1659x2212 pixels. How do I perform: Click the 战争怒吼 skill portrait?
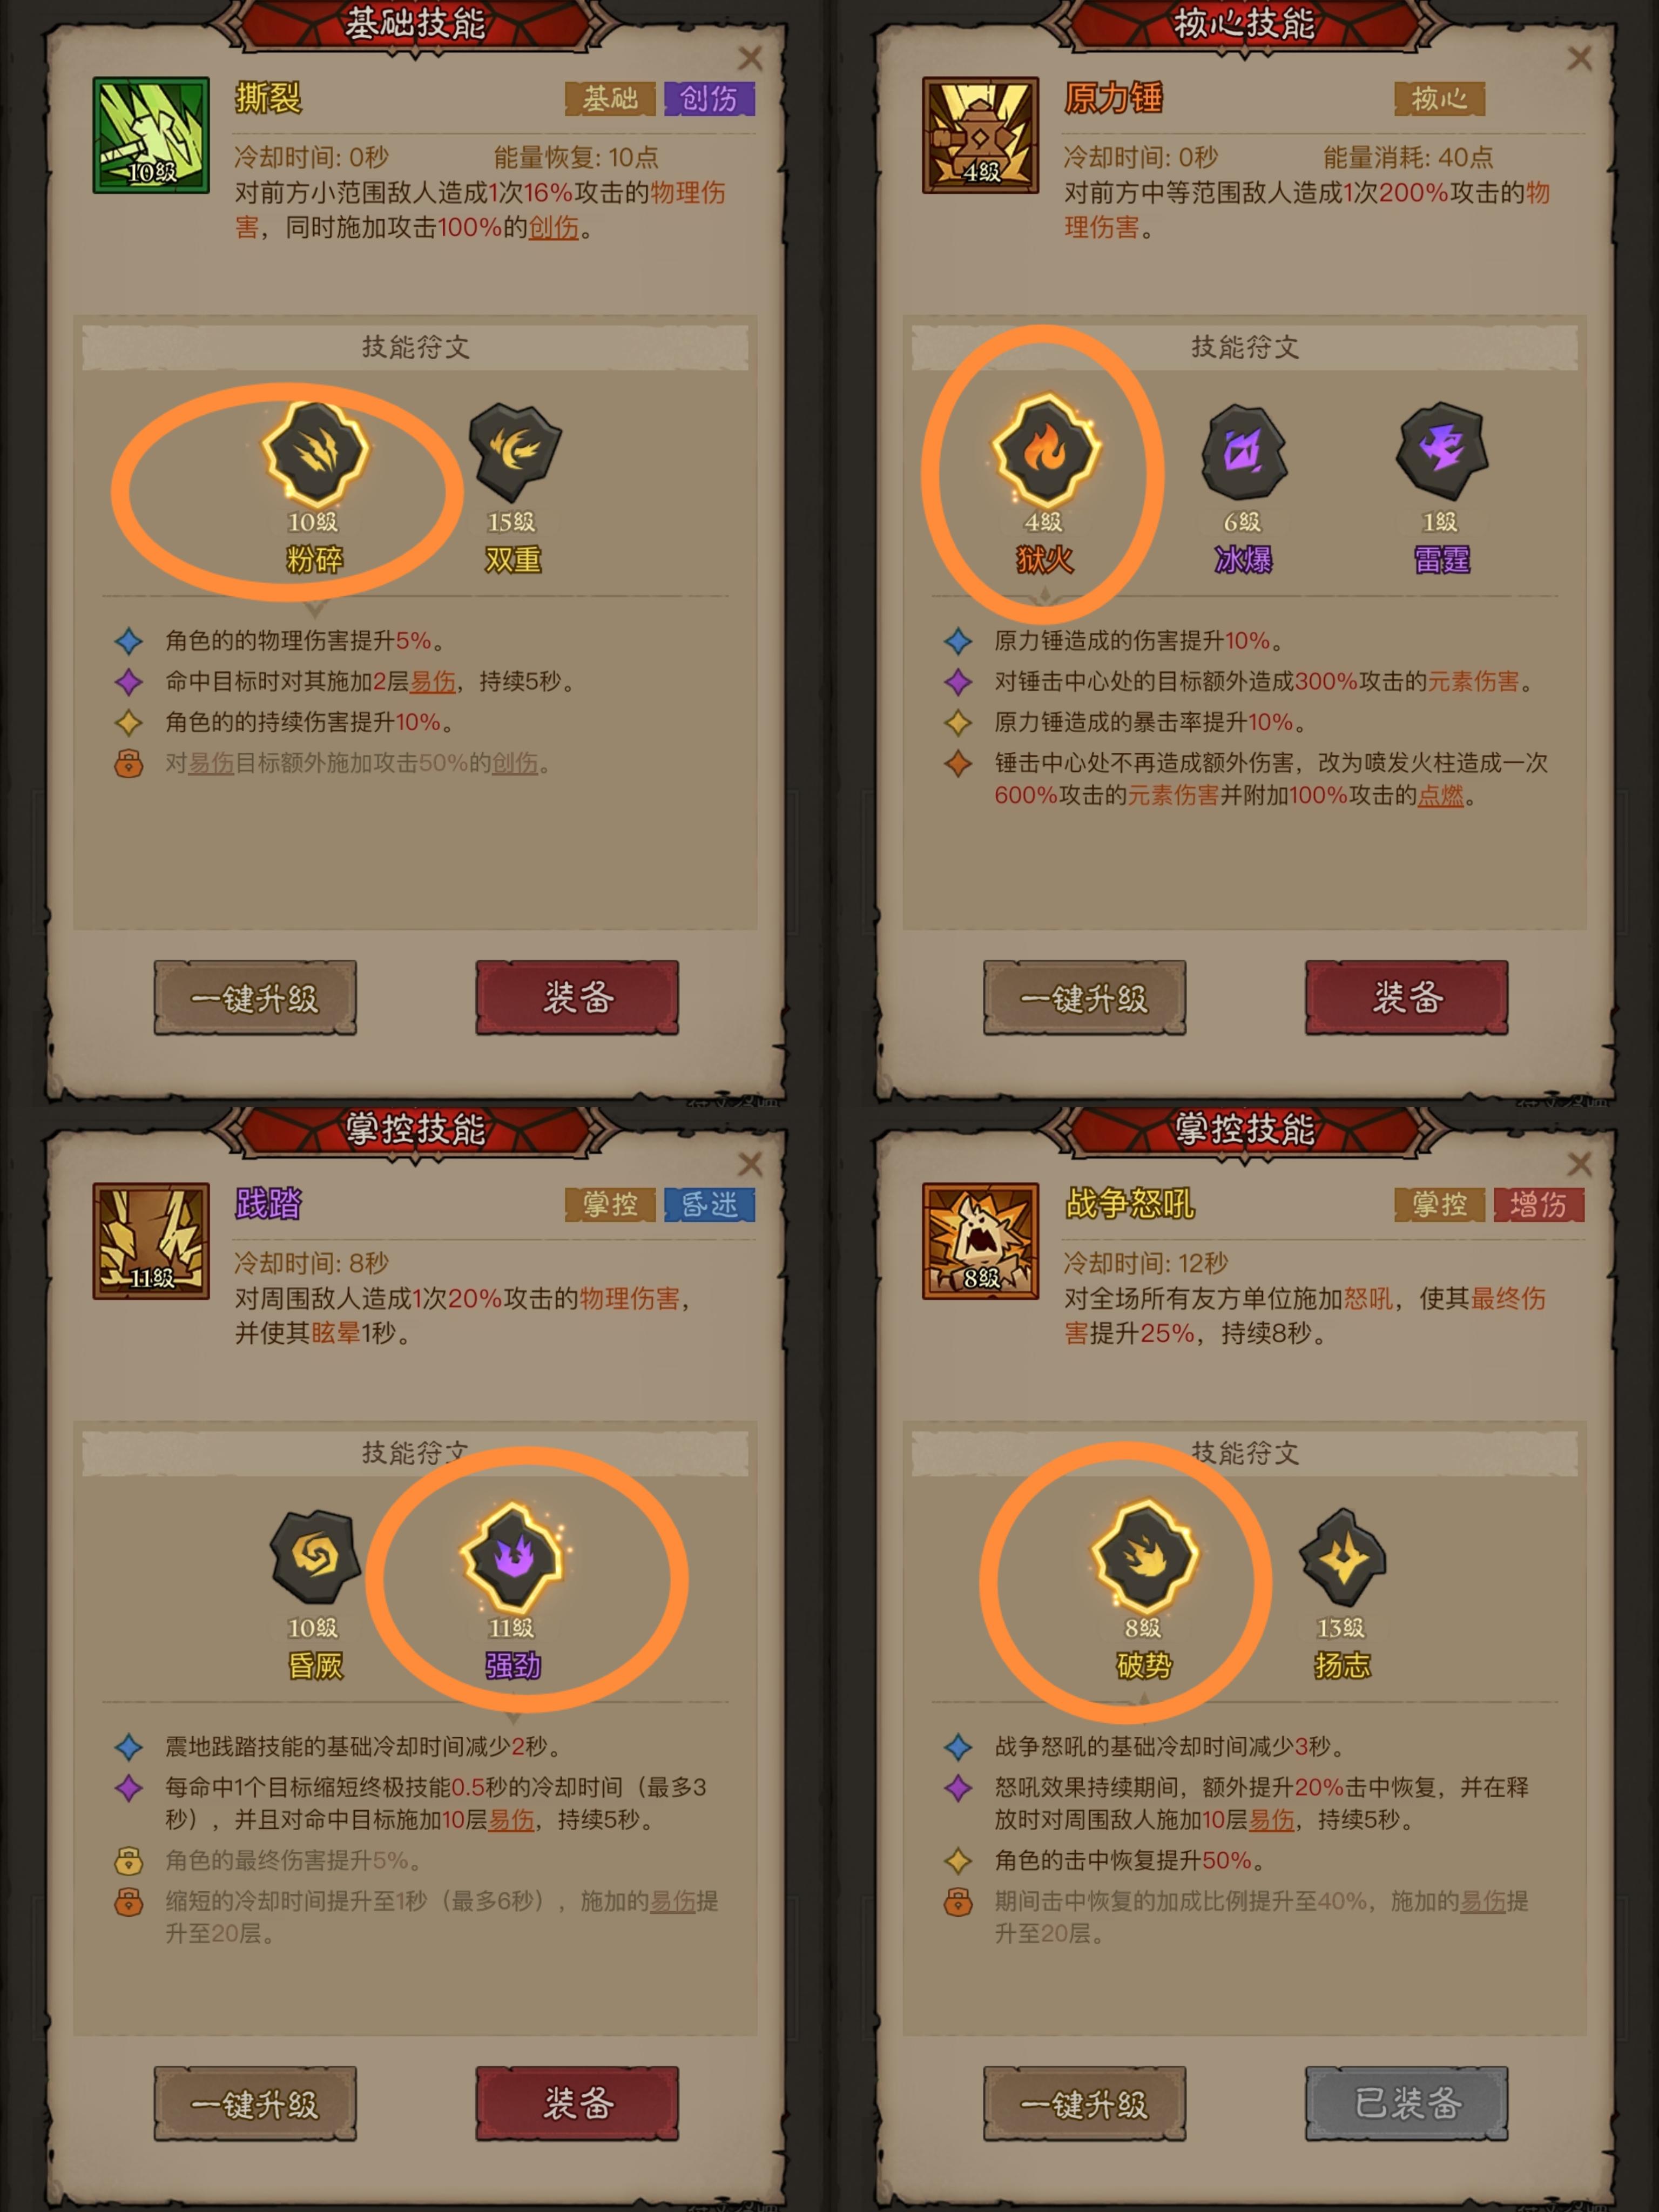click(x=981, y=1241)
